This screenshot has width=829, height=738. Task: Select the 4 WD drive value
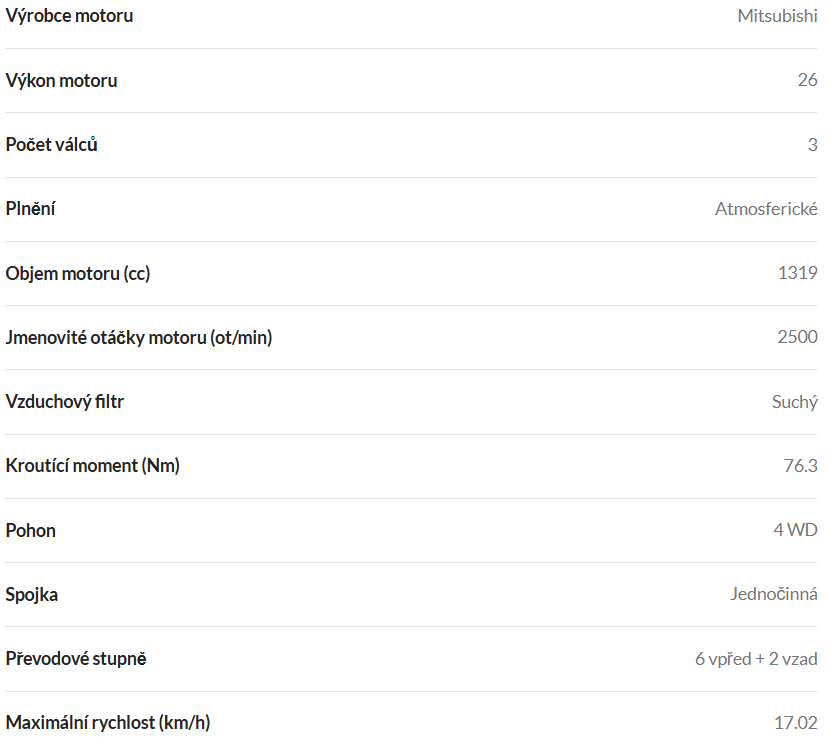pos(795,530)
